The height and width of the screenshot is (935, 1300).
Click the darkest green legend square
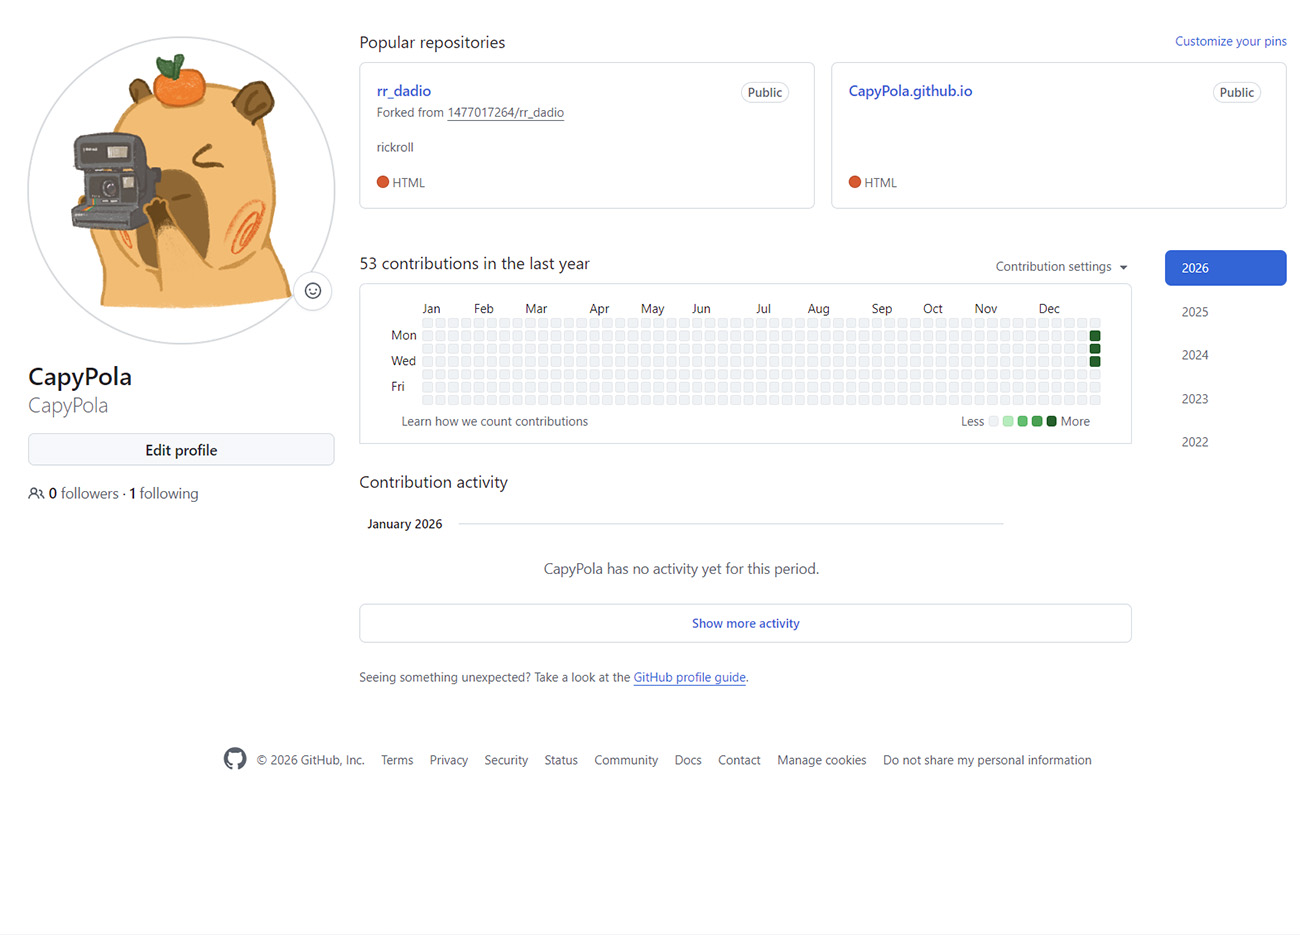1051,422
